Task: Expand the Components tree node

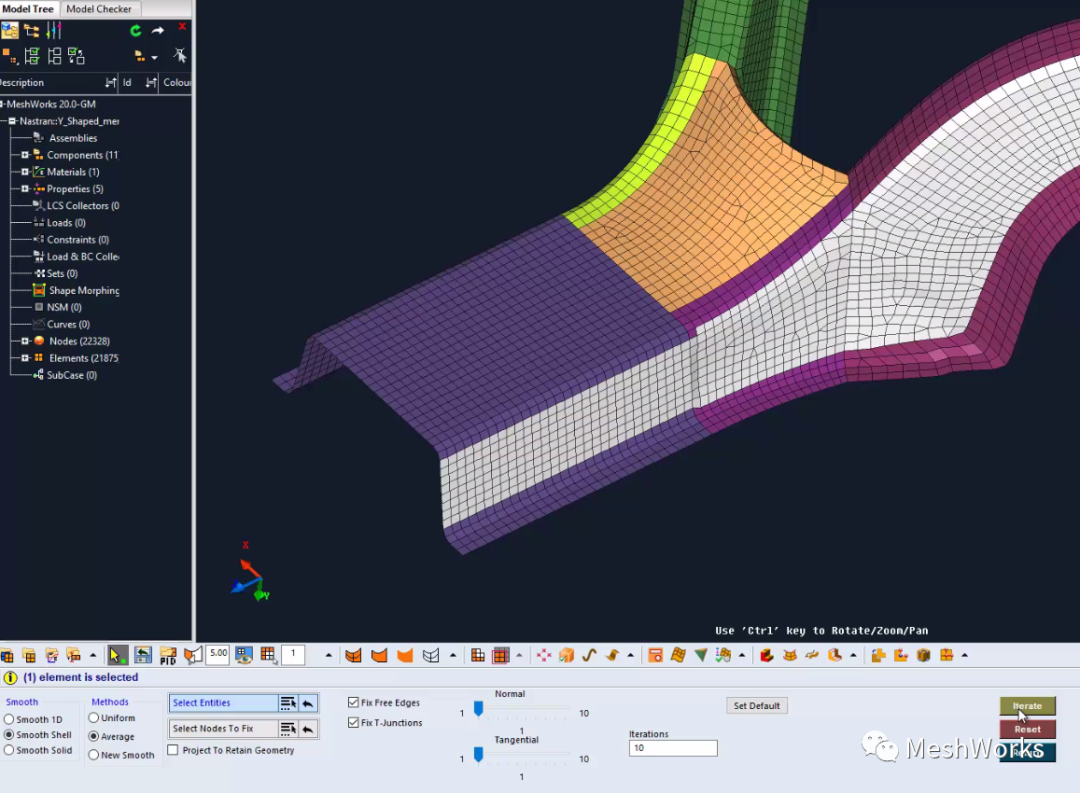Action: (x=25, y=155)
